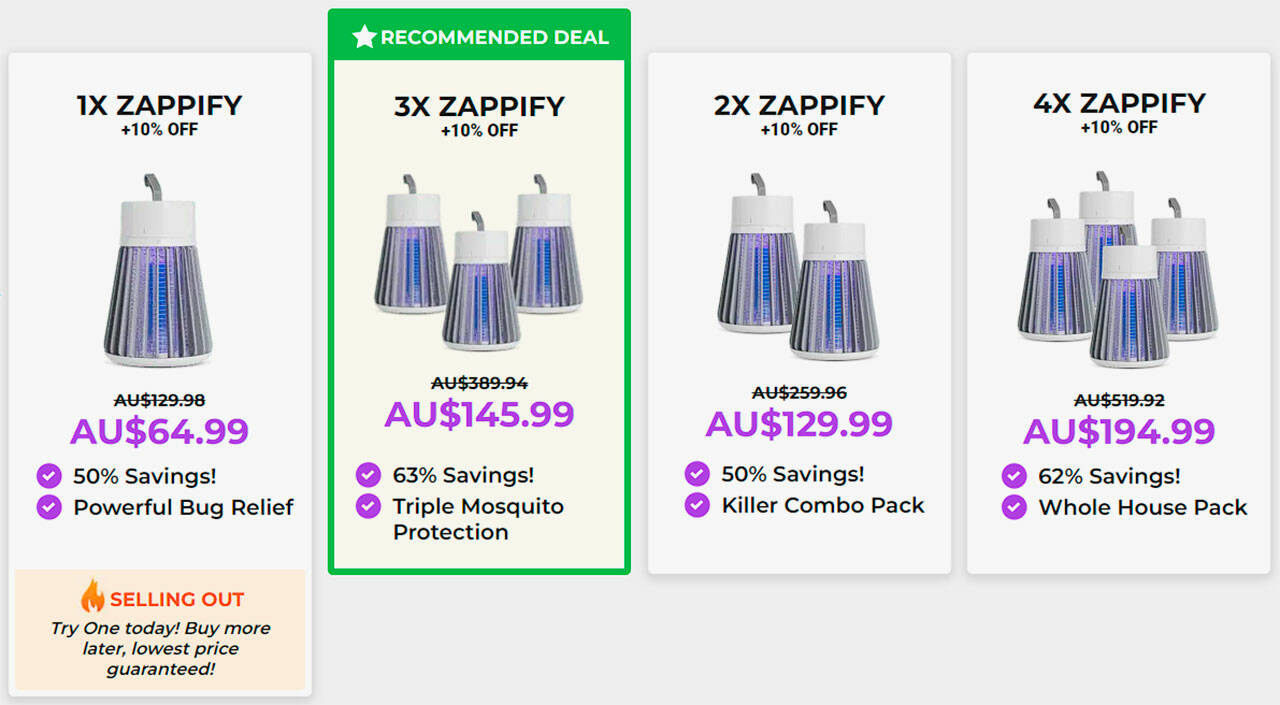1280x705 pixels.
Task: Click the checkmark icon beside Powerful Bug Relief
Action: pyautogui.click(x=48, y=507)
